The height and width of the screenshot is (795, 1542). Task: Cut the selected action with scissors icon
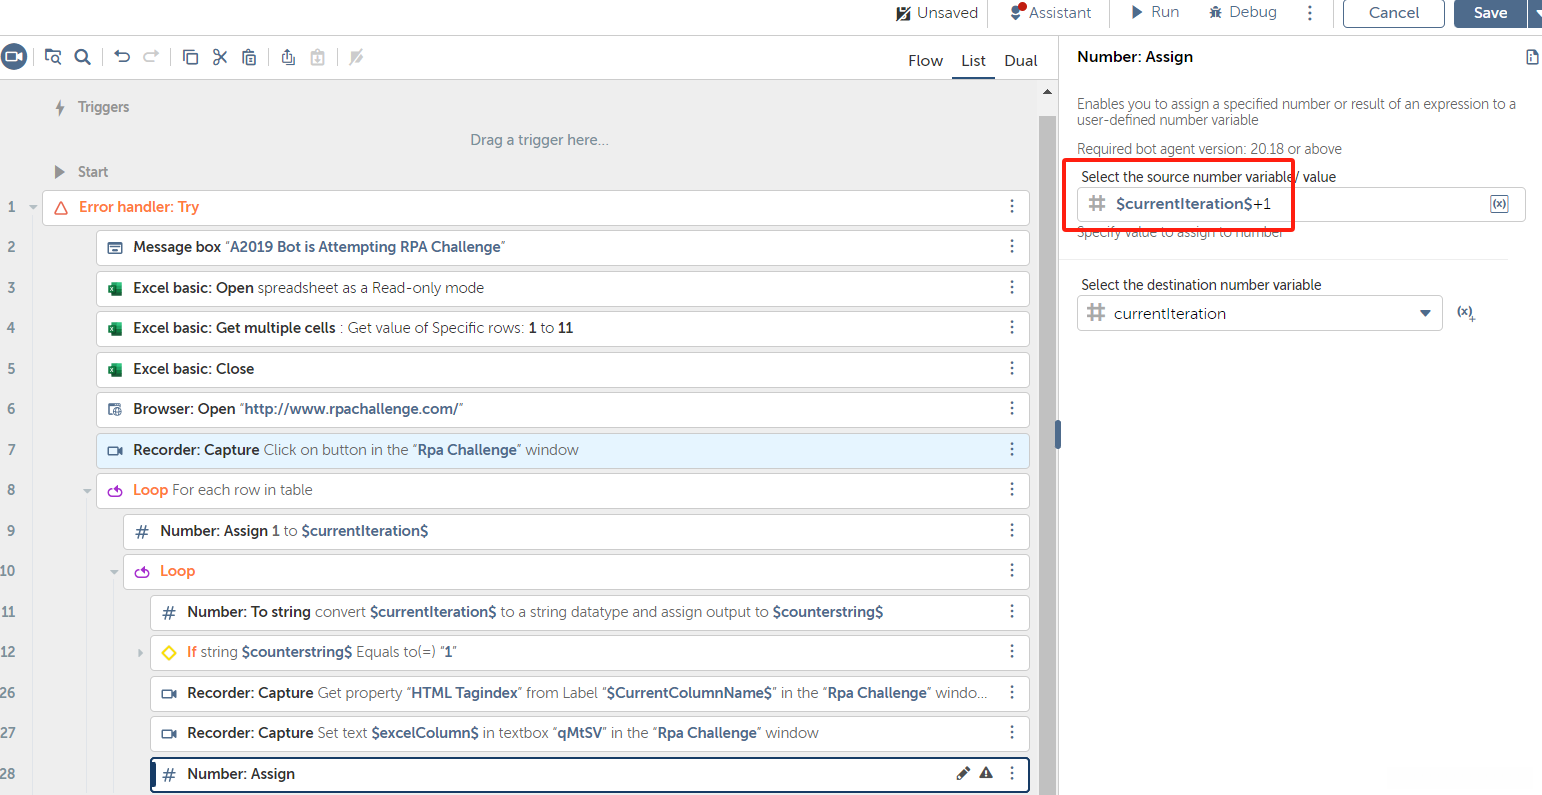(220, 57)
